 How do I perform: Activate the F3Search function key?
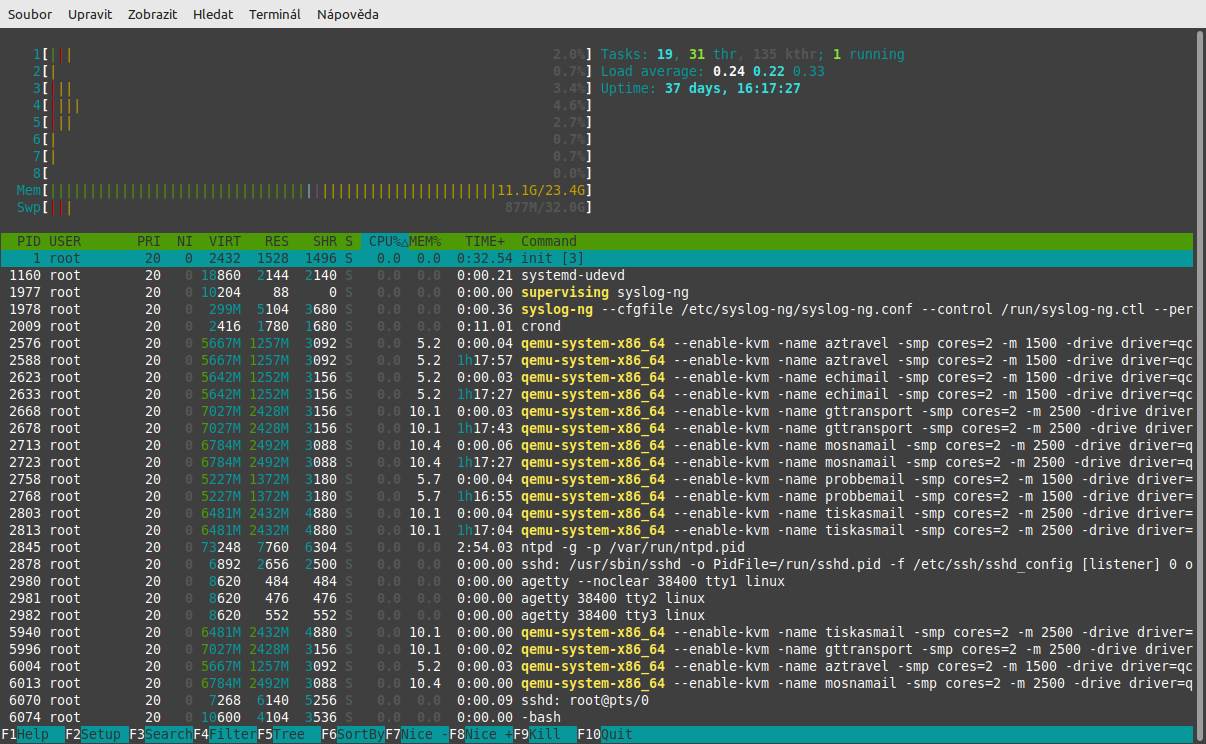(160, 733)
